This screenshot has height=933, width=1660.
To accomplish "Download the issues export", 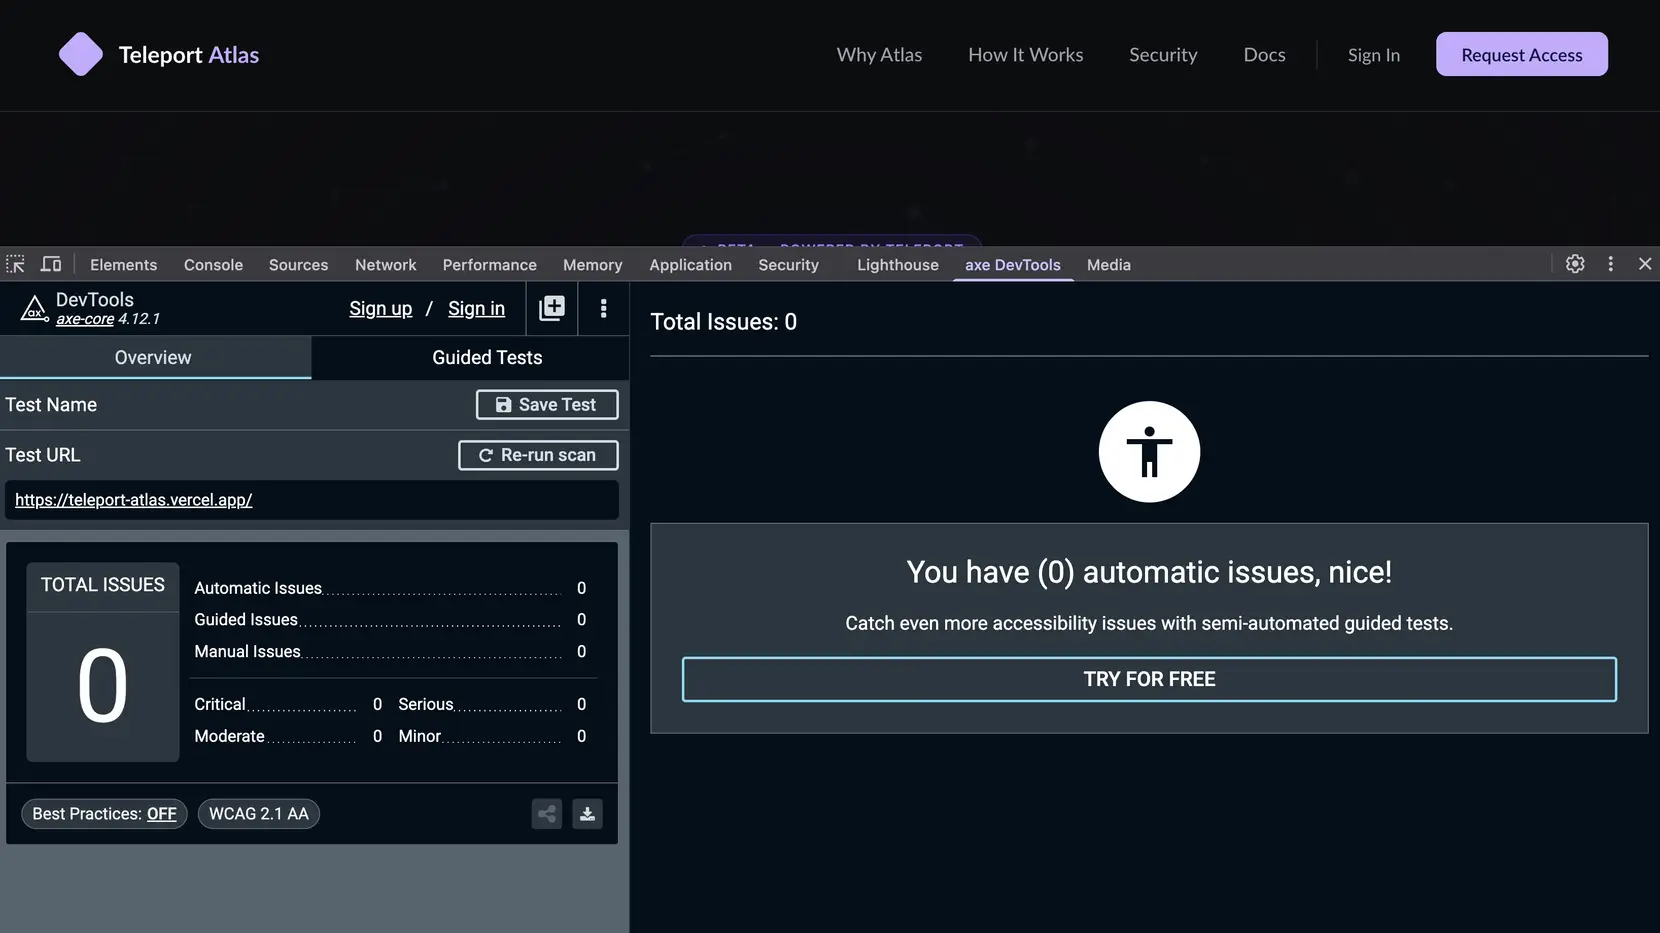I will tap(587, 814).
